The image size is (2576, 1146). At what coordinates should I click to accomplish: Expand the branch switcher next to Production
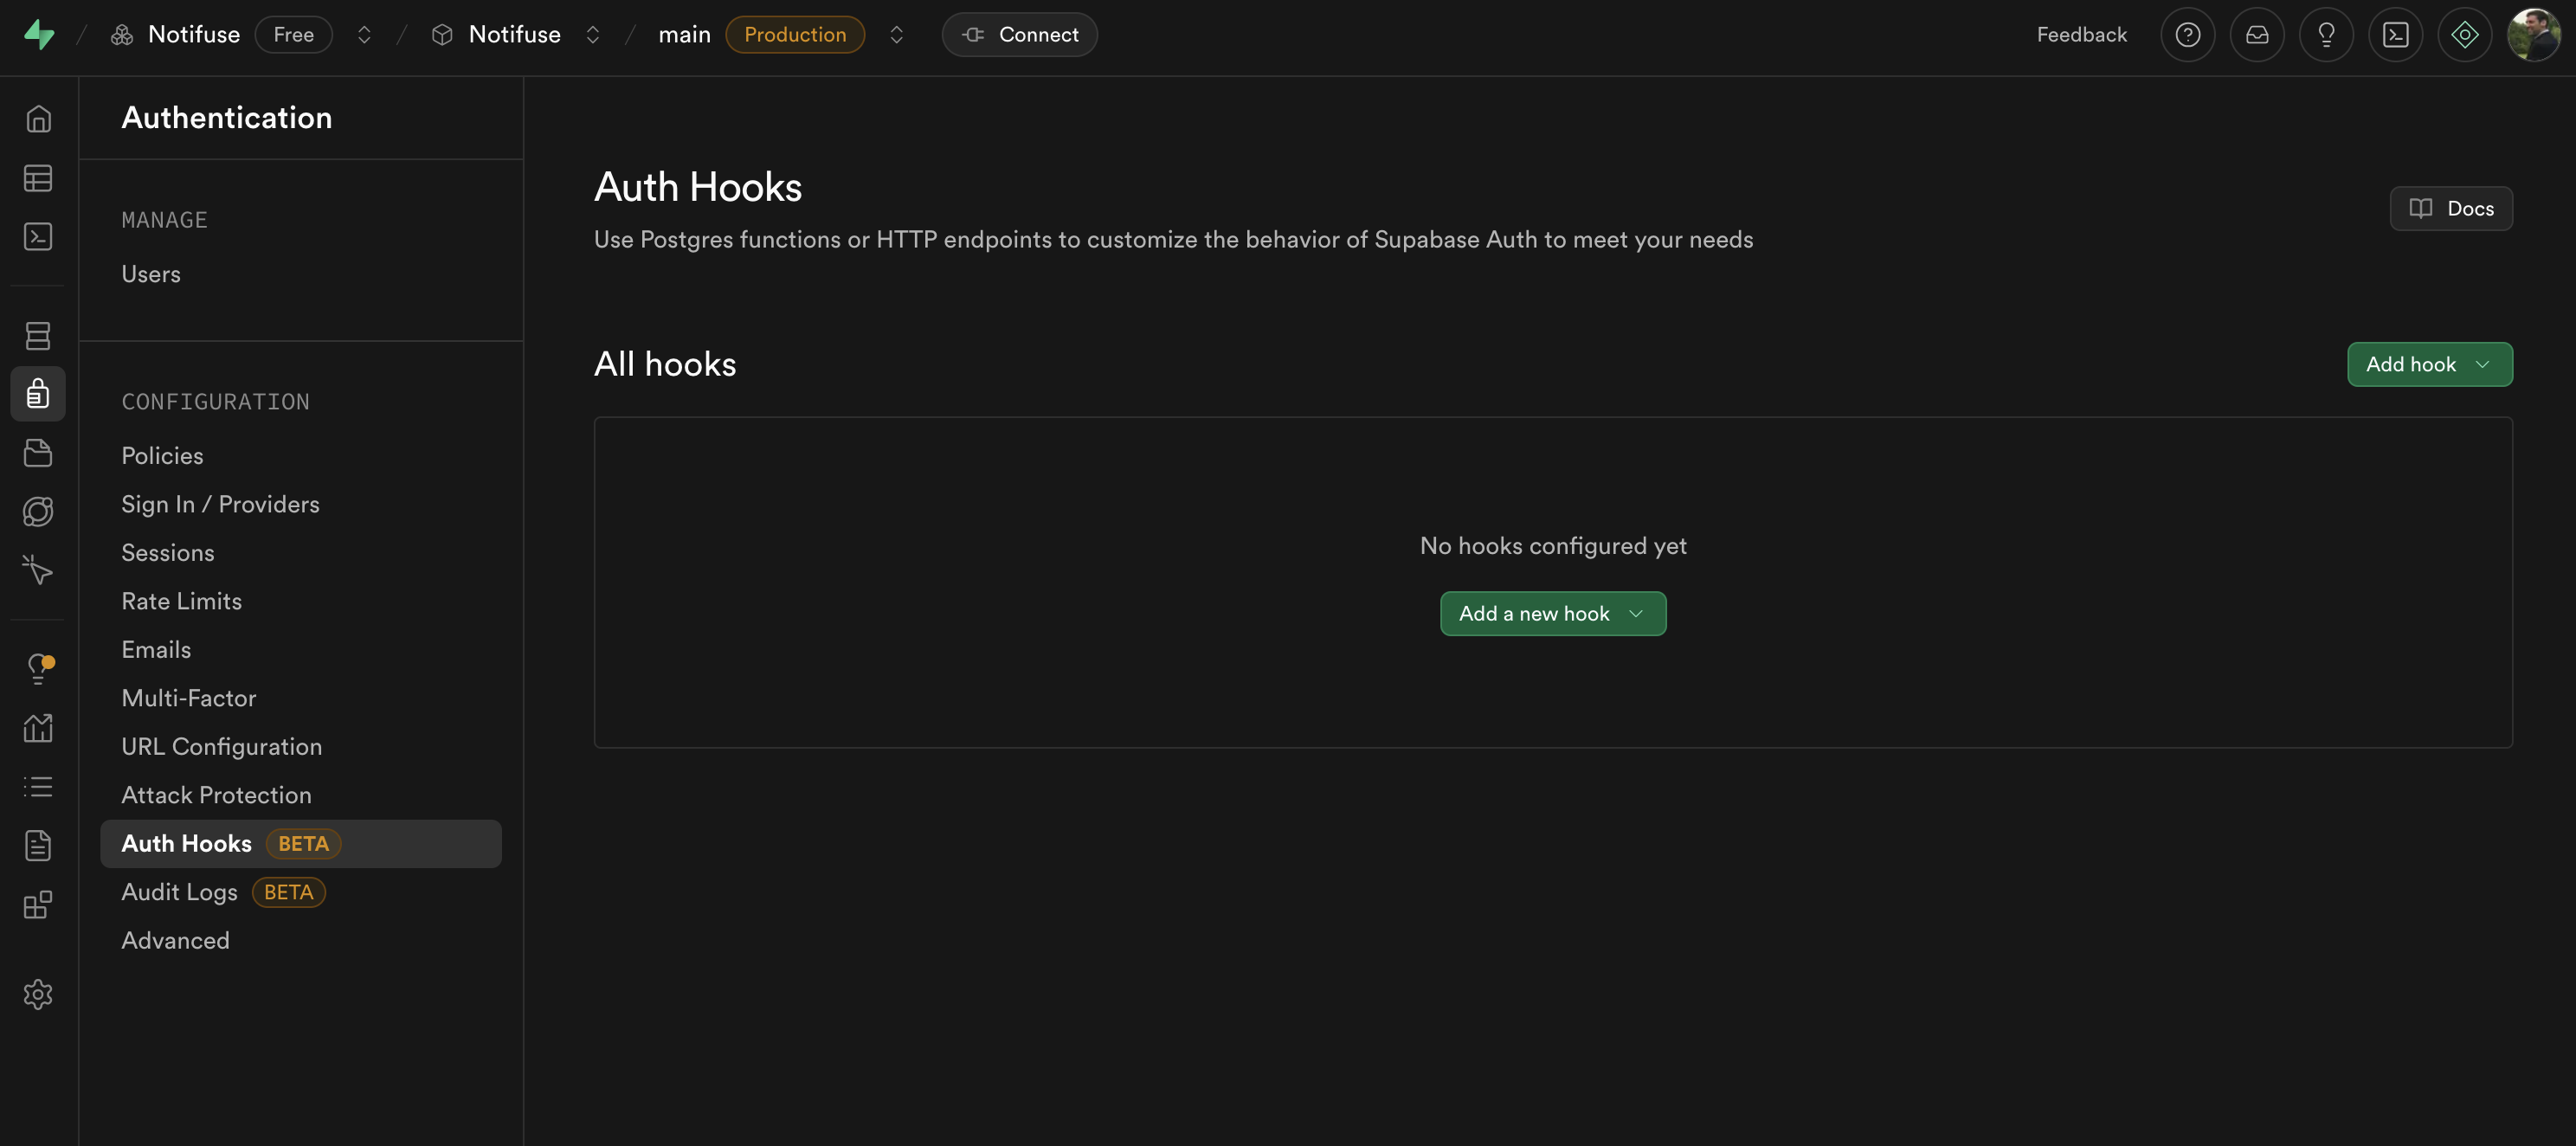tap(897, 34)
